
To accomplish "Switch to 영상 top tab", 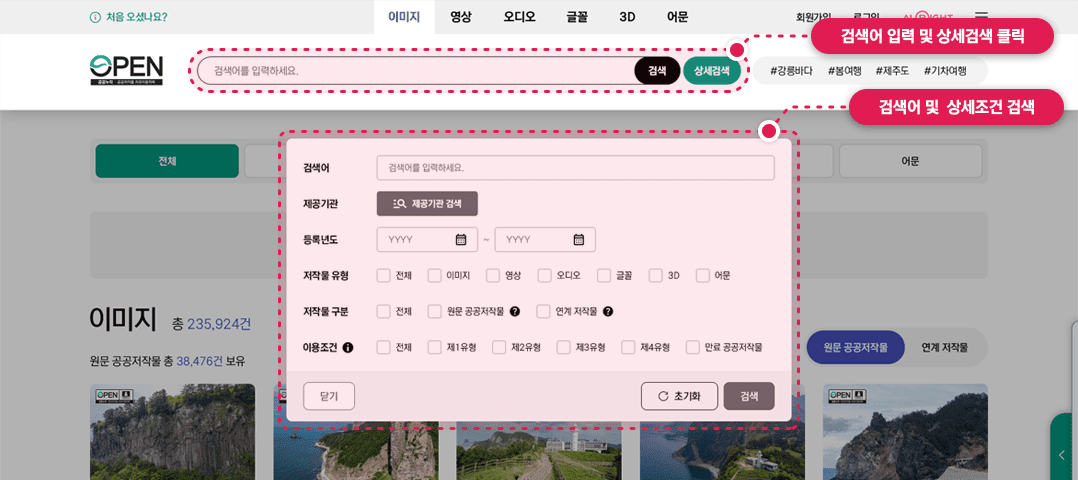I will 461,17.
